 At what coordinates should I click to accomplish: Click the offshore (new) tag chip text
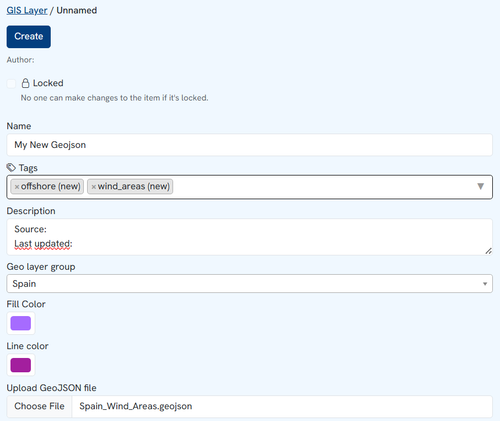coord(51,186)
